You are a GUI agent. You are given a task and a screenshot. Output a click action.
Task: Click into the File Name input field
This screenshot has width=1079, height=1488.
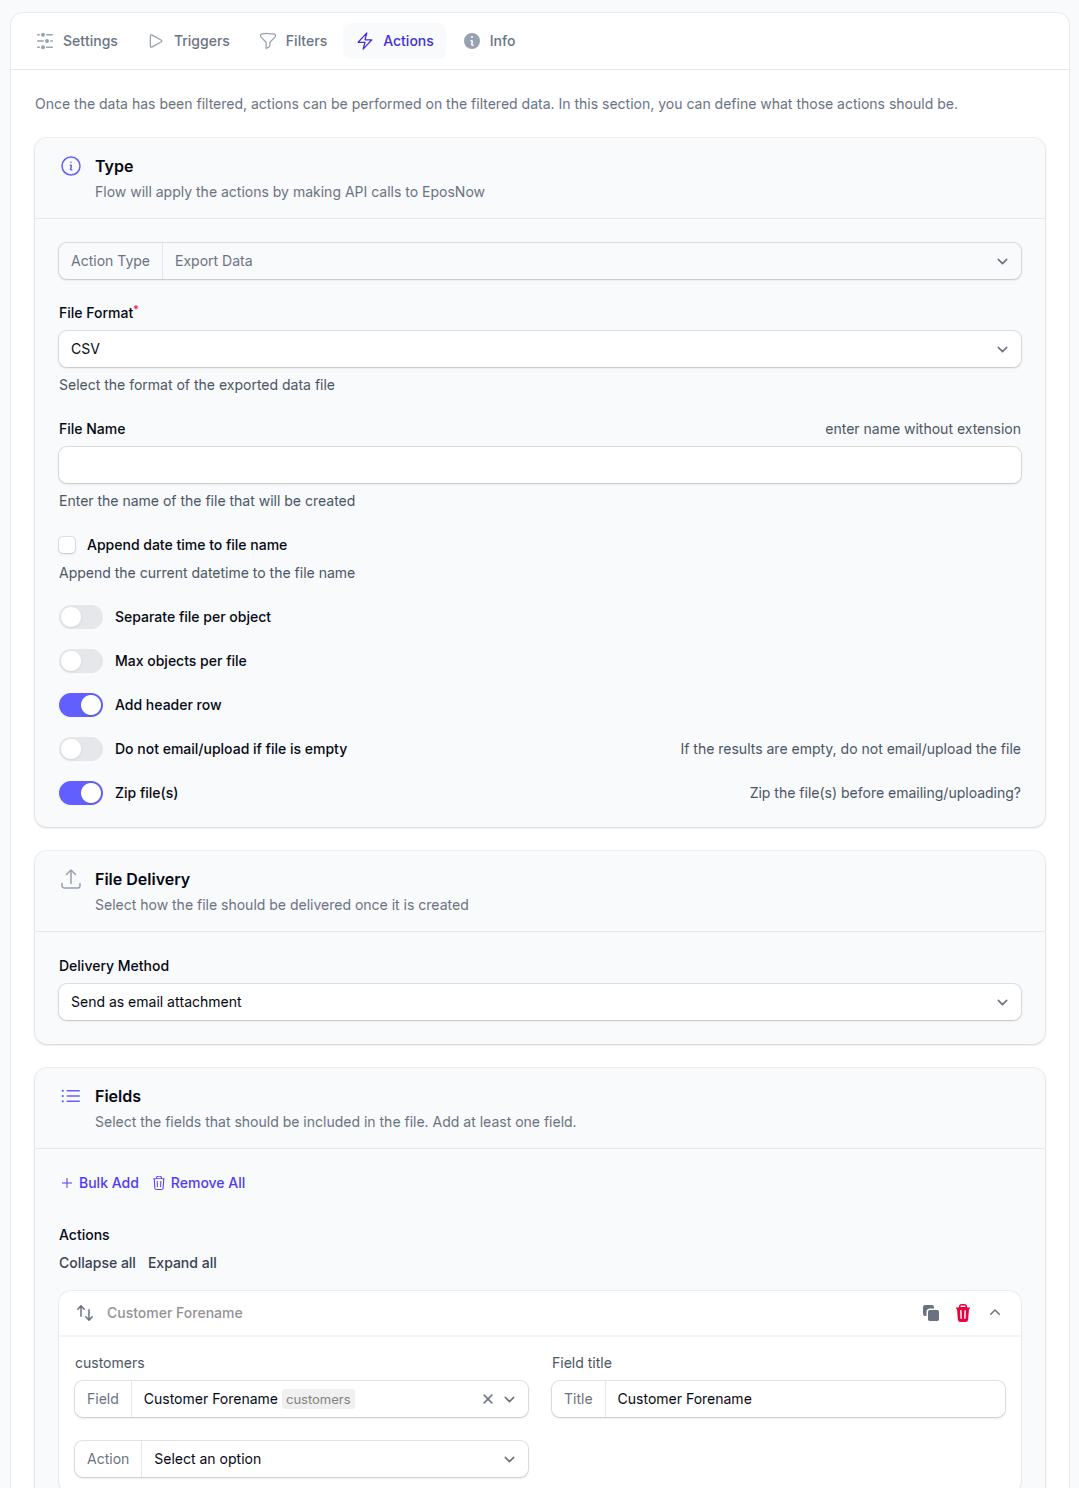coord(540,465)
